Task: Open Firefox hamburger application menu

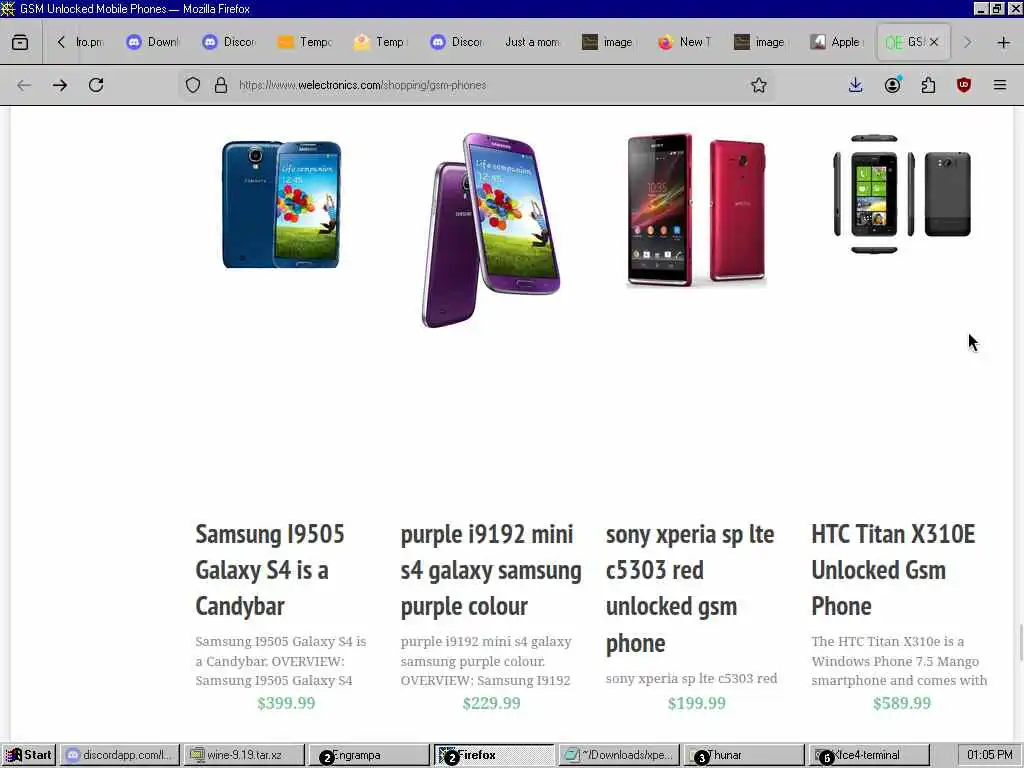Action: (x=1000, y=85)
